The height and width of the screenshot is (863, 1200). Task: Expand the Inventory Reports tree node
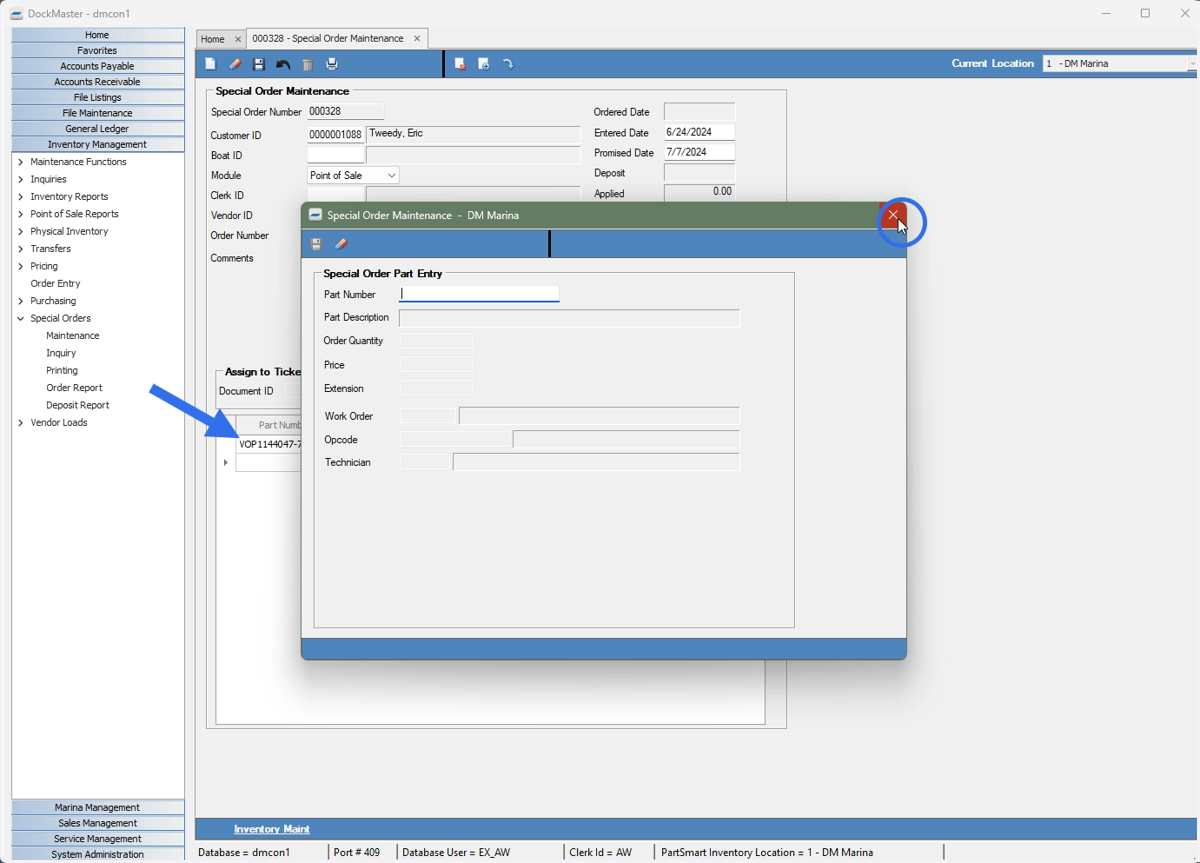(x=21, y=197)
